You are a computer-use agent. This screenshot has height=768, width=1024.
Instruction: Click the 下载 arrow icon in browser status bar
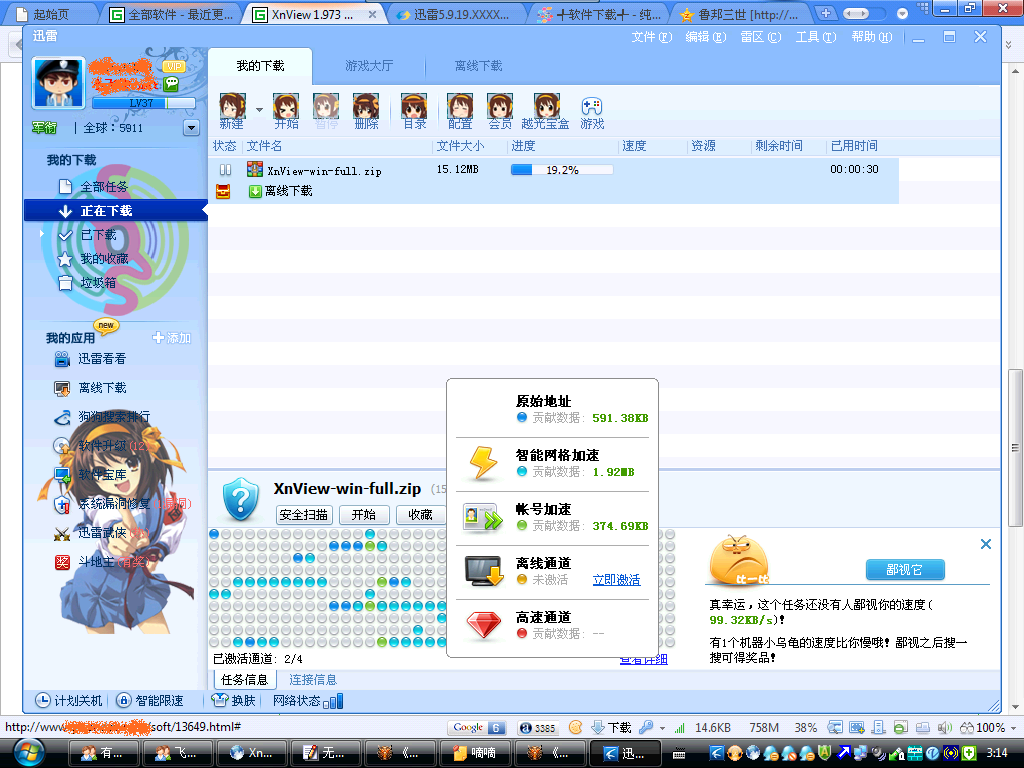point(598,727)
